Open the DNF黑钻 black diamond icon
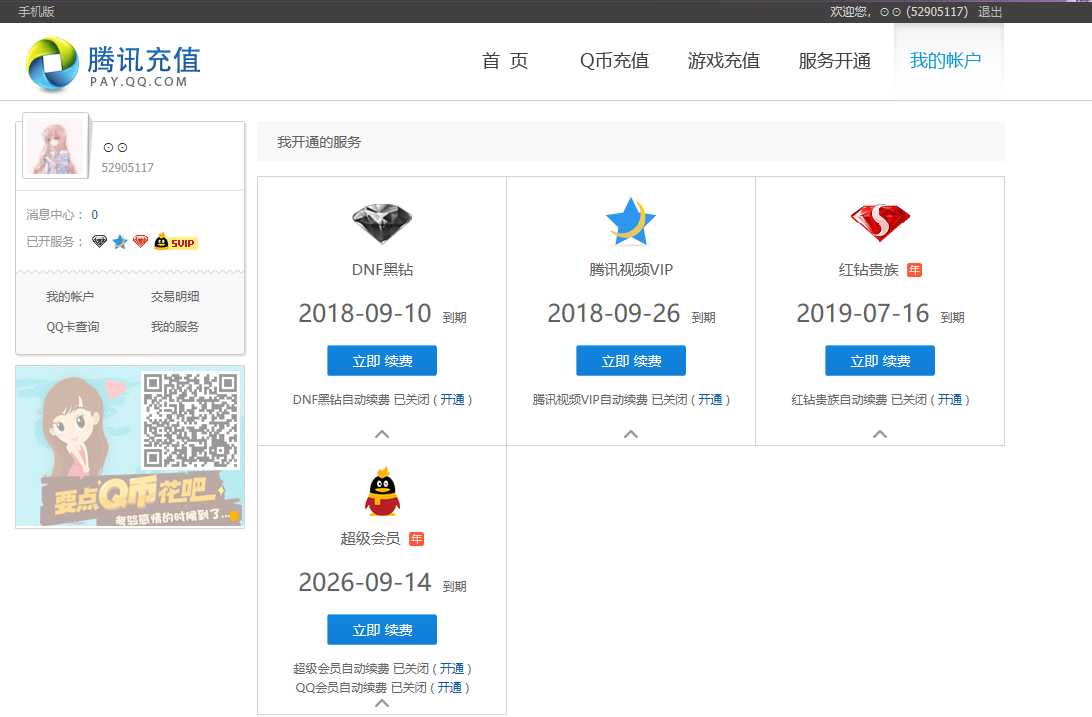Viewport: 1092px width, 717px height. click(x=382, y=223)
